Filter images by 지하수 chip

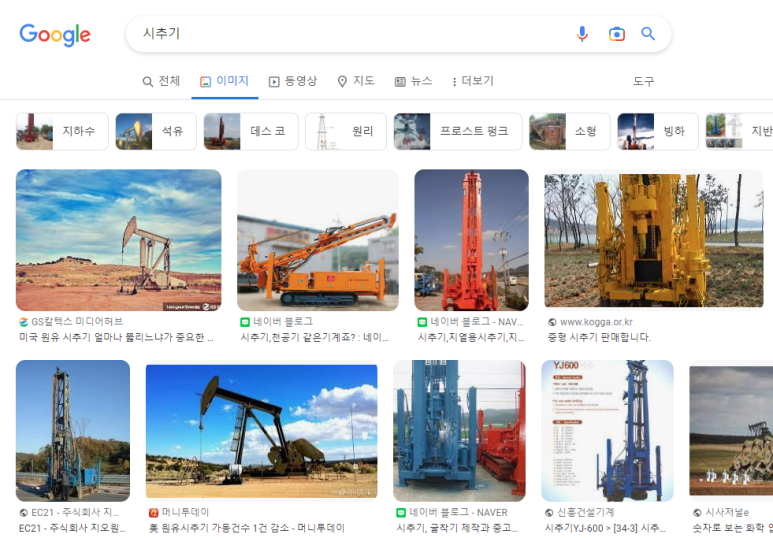(x=62, y=131)
